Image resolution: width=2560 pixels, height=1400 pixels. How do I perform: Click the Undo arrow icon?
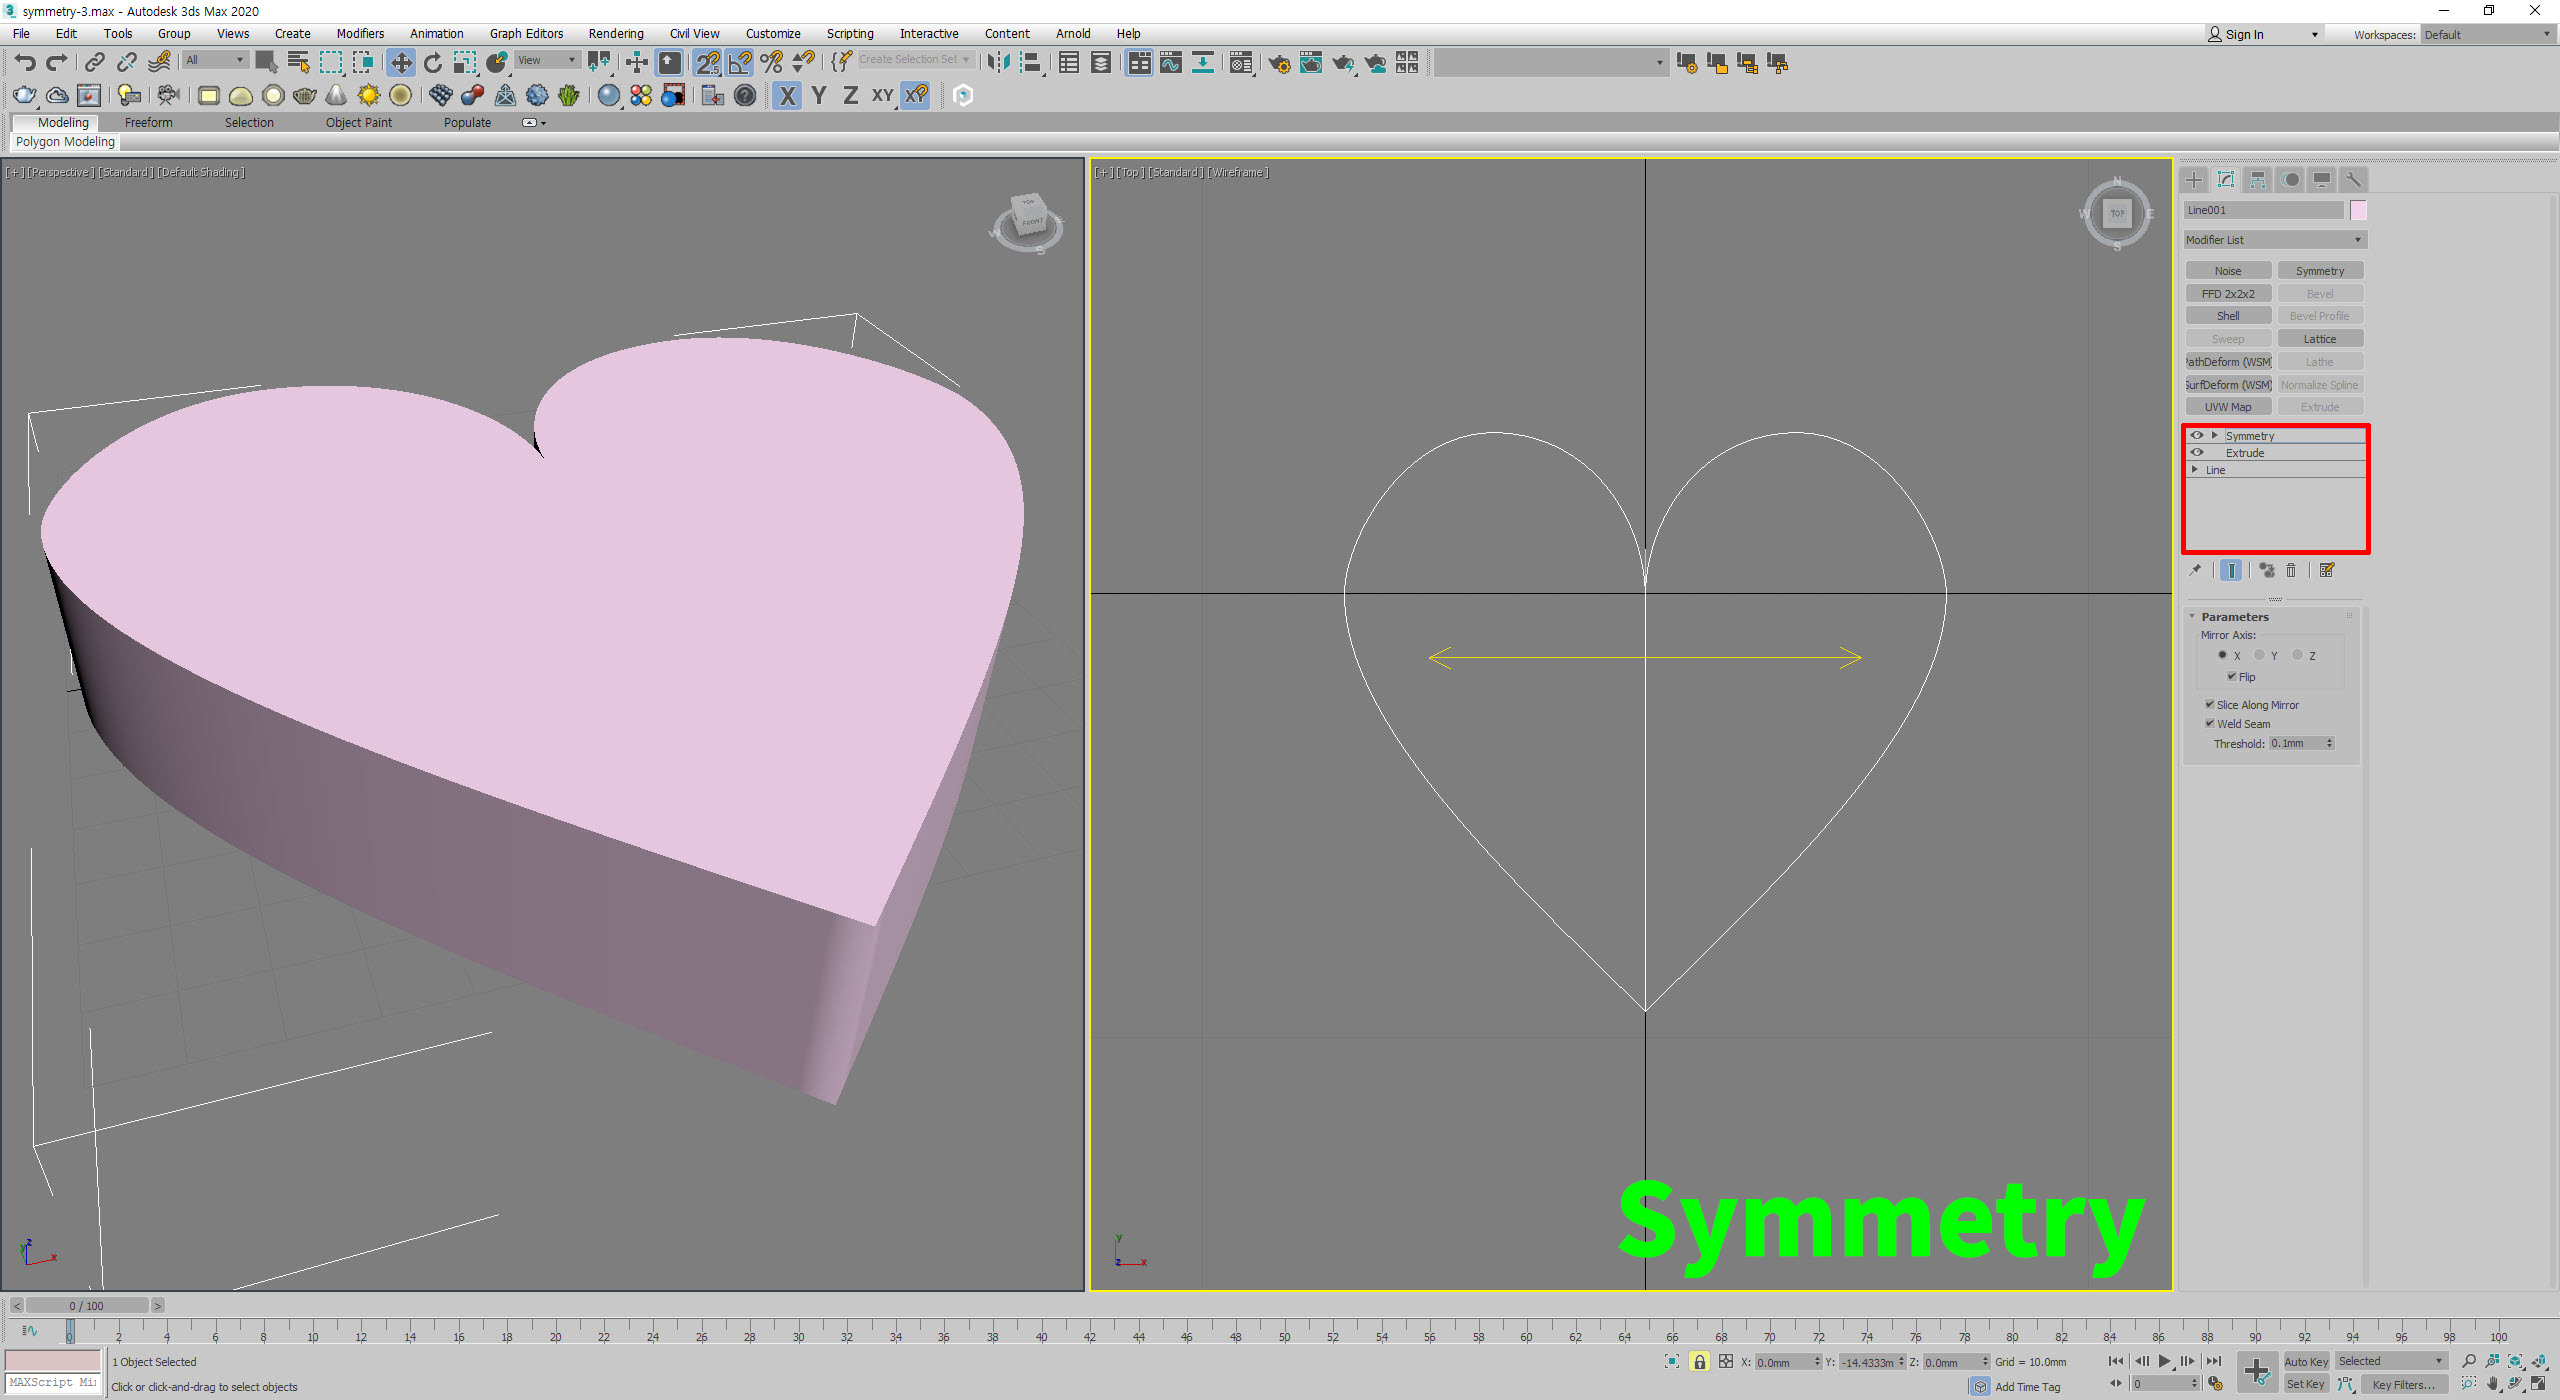(x=25, y=63)
